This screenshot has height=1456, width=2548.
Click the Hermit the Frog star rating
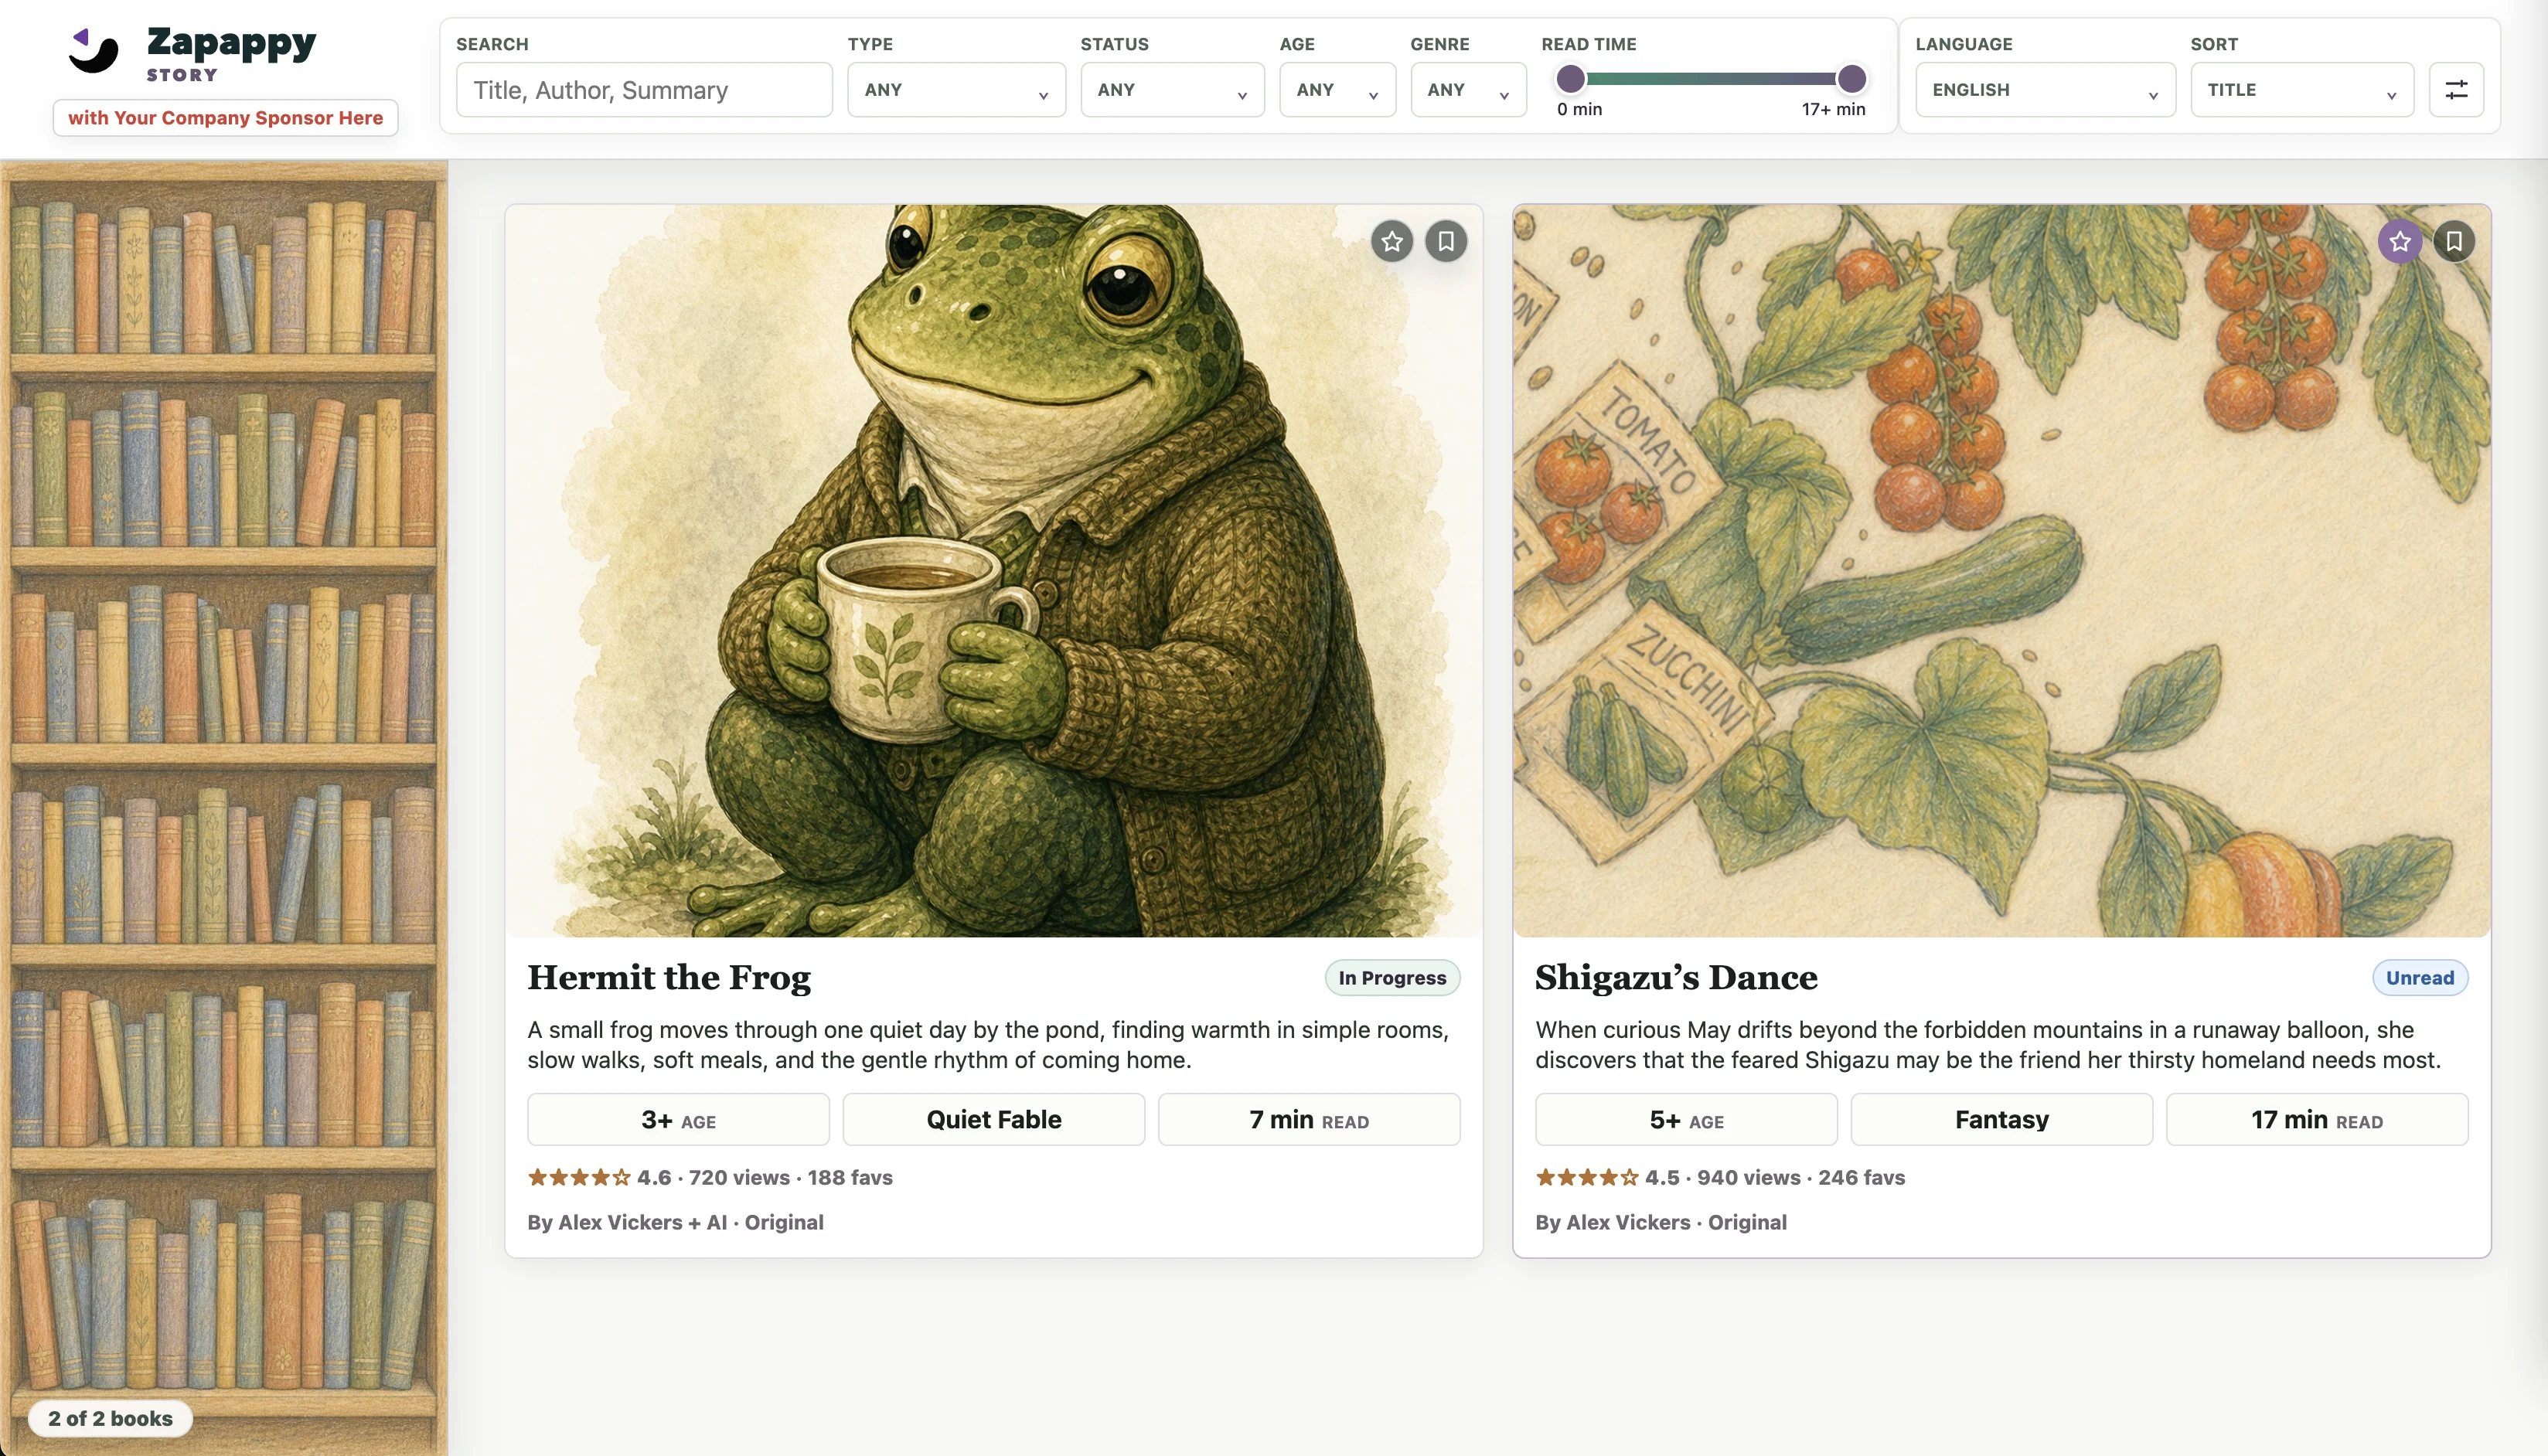point(579,1178)
